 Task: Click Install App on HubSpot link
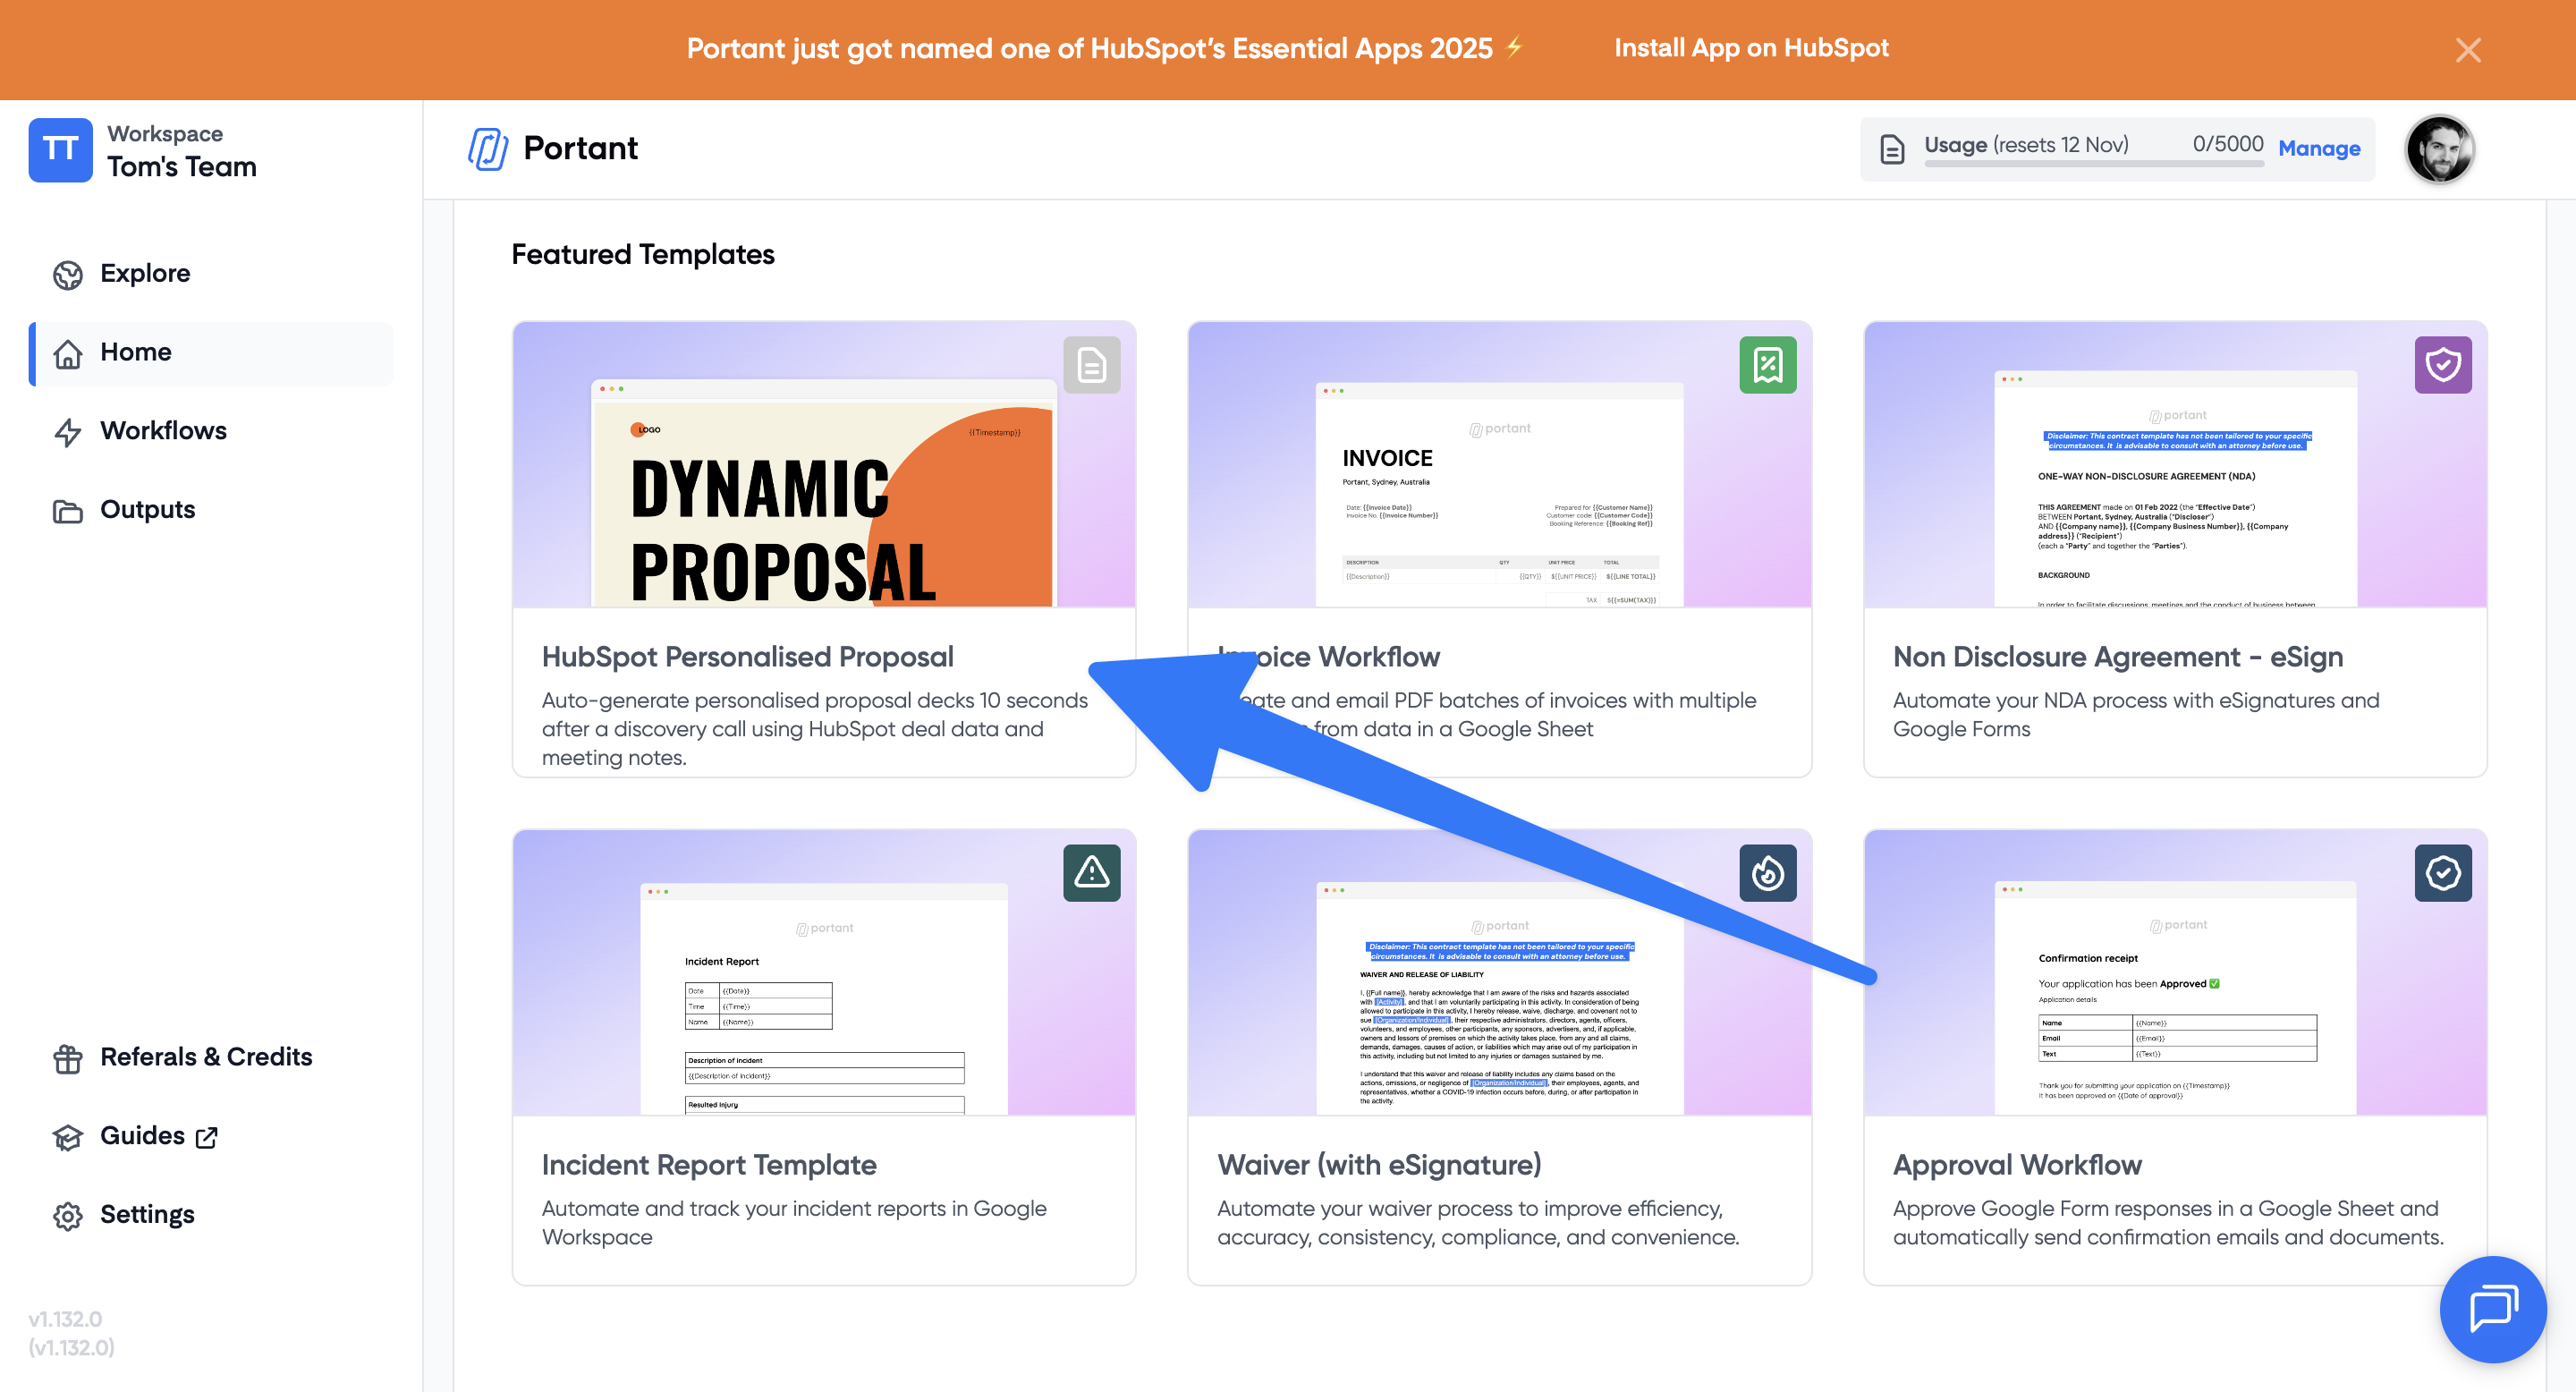[1750, 48]
